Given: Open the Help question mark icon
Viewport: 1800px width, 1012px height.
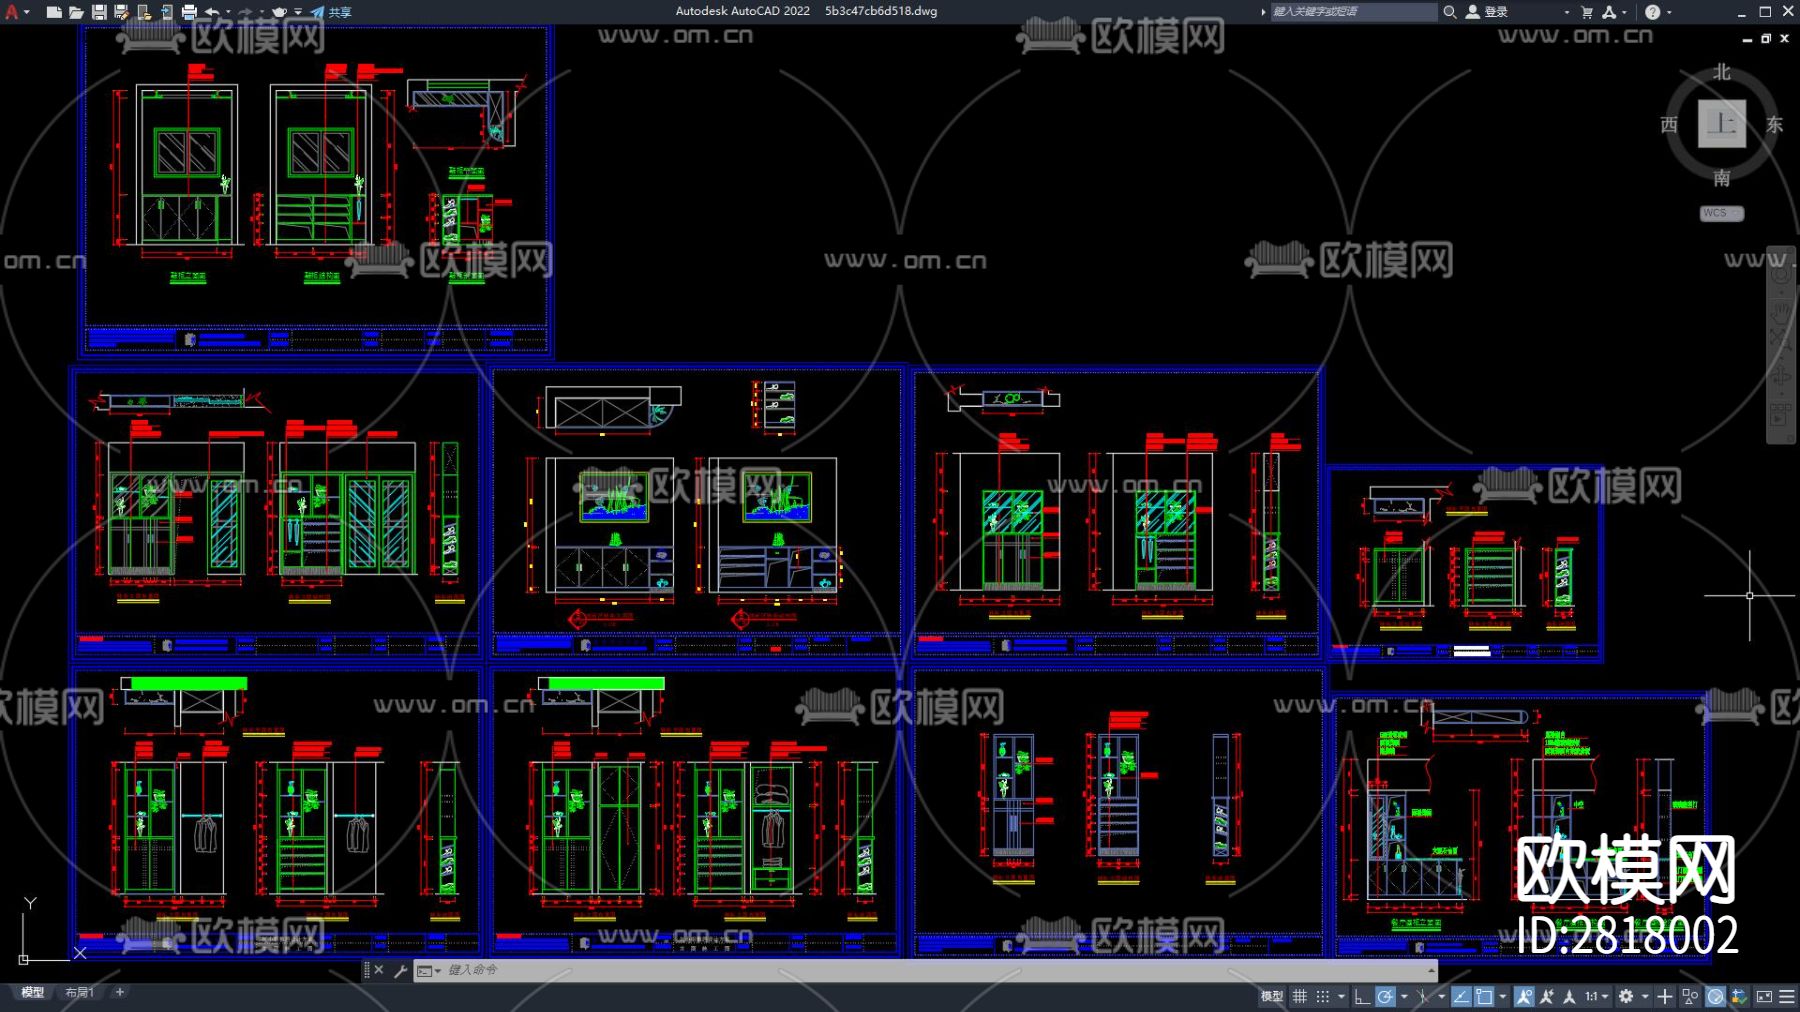Looking at the screenshot, I should [x=1652, y=12].
